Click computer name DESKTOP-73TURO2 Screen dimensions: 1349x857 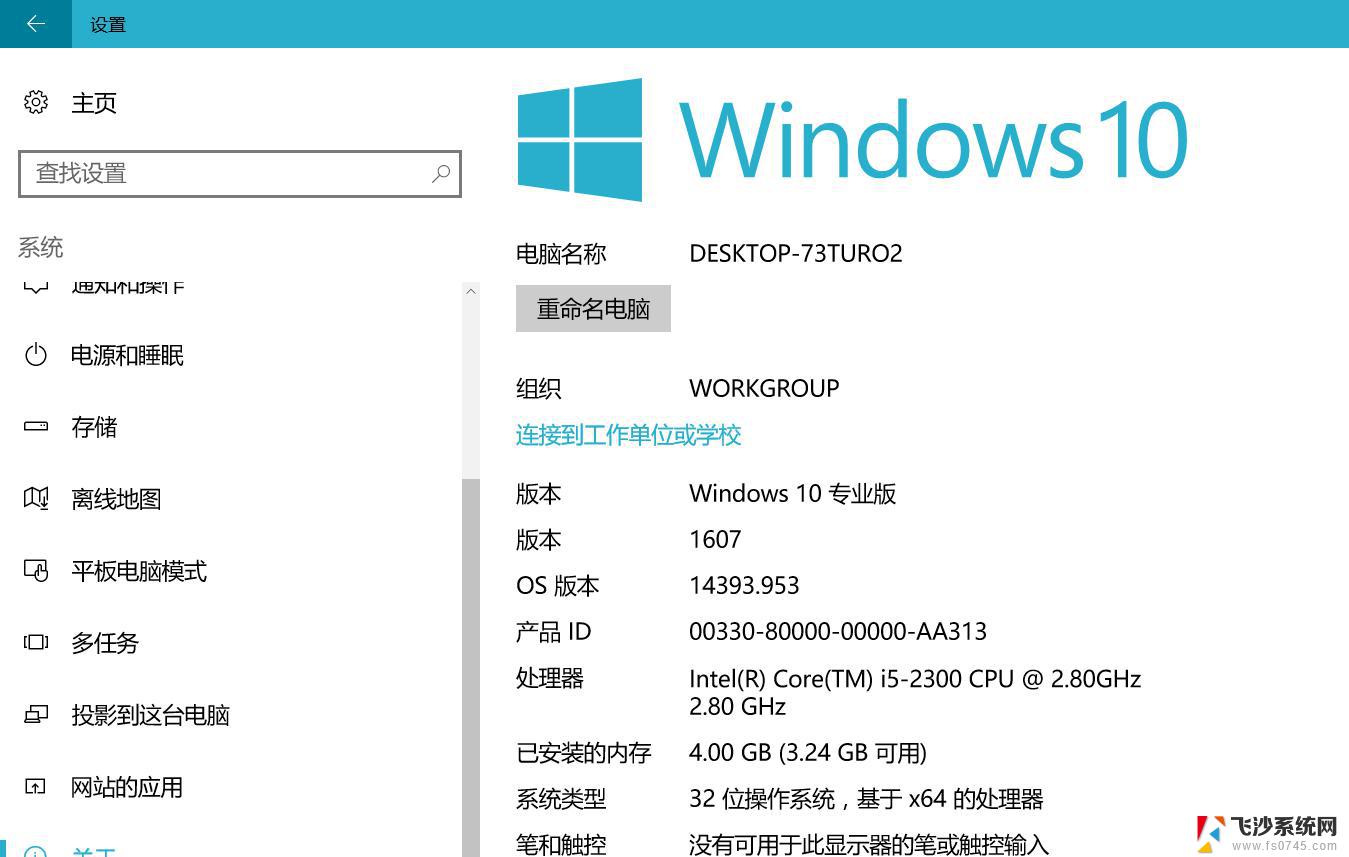(x=796, y=254)
